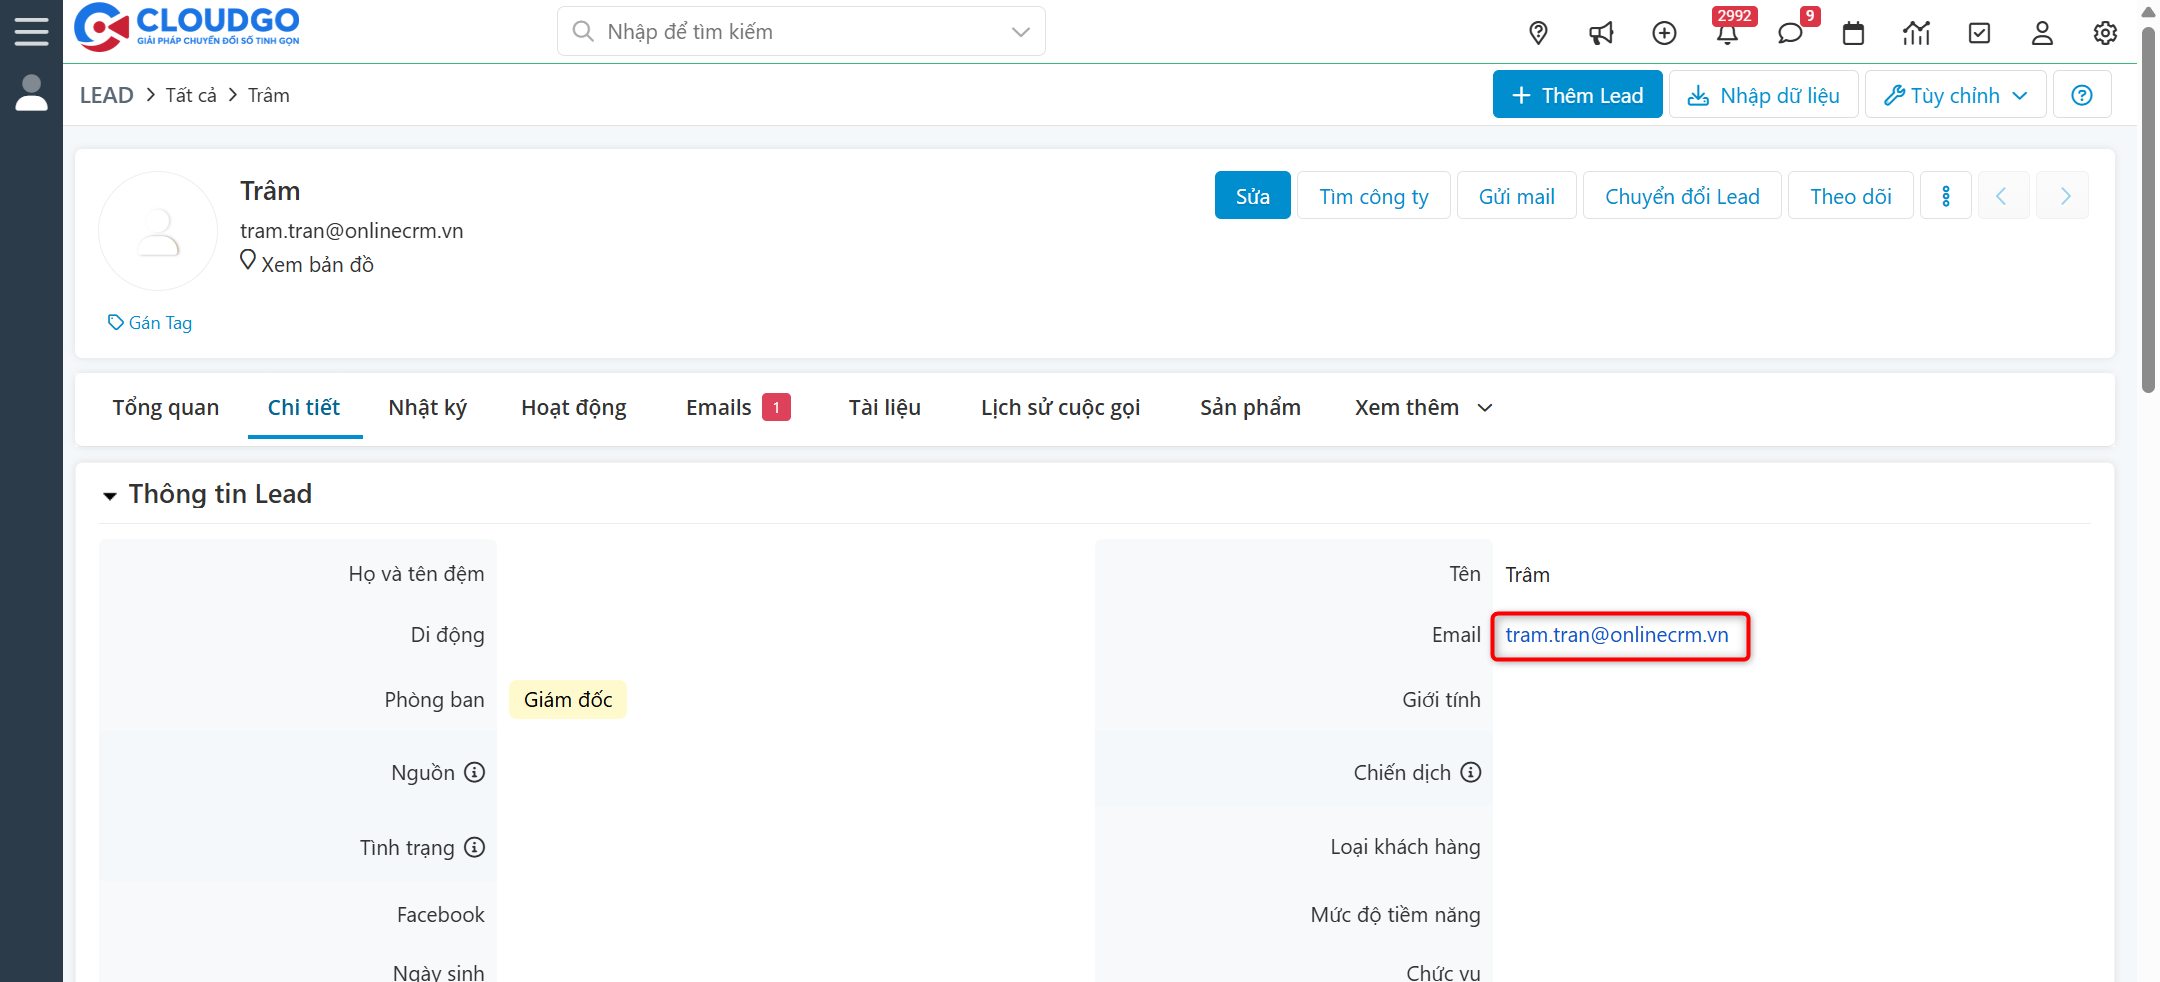2160x982 pixels.
Task: Click the Chuyển đổi Lead button
Action: 1682,196
